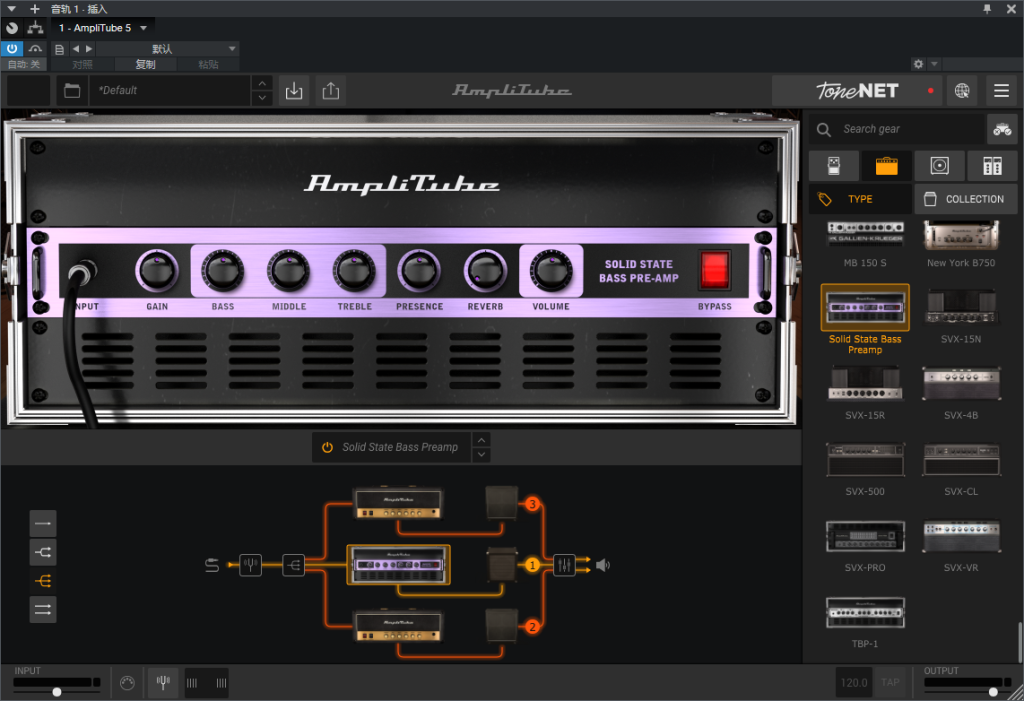Viewport: 1024px width, 701px height.
Task: Open the tuner in bottom bar
Action: point(163,683)
